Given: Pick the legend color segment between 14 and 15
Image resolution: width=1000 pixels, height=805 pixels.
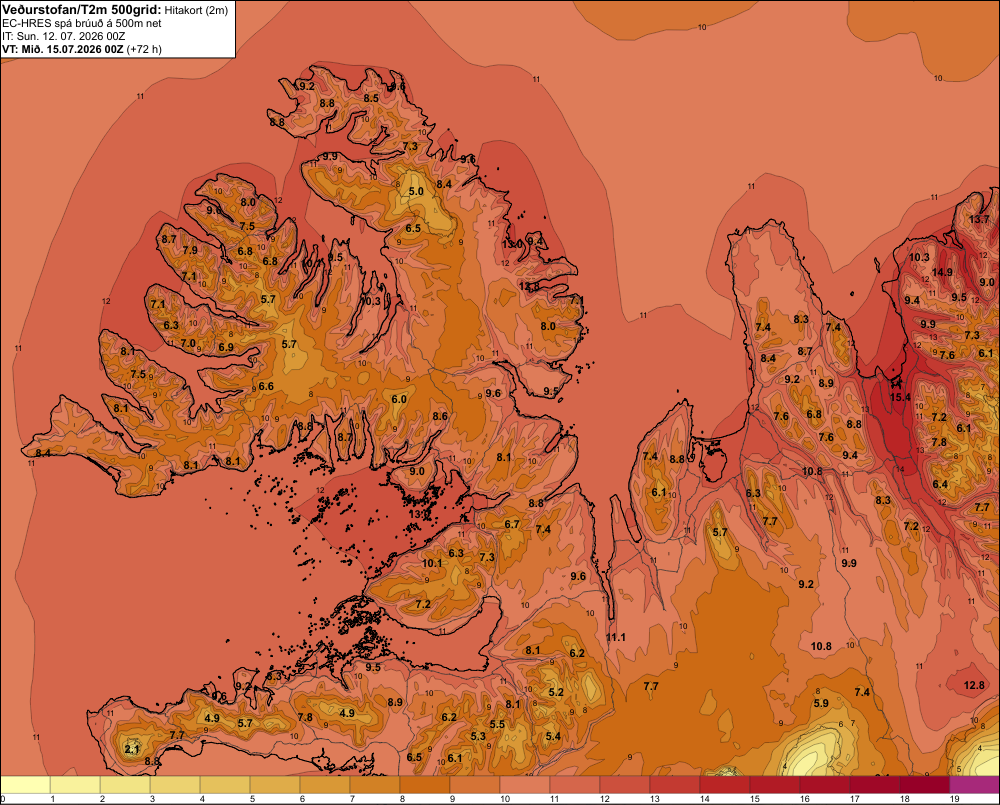Looking at the screenshot, I should [x=724, y=785].
